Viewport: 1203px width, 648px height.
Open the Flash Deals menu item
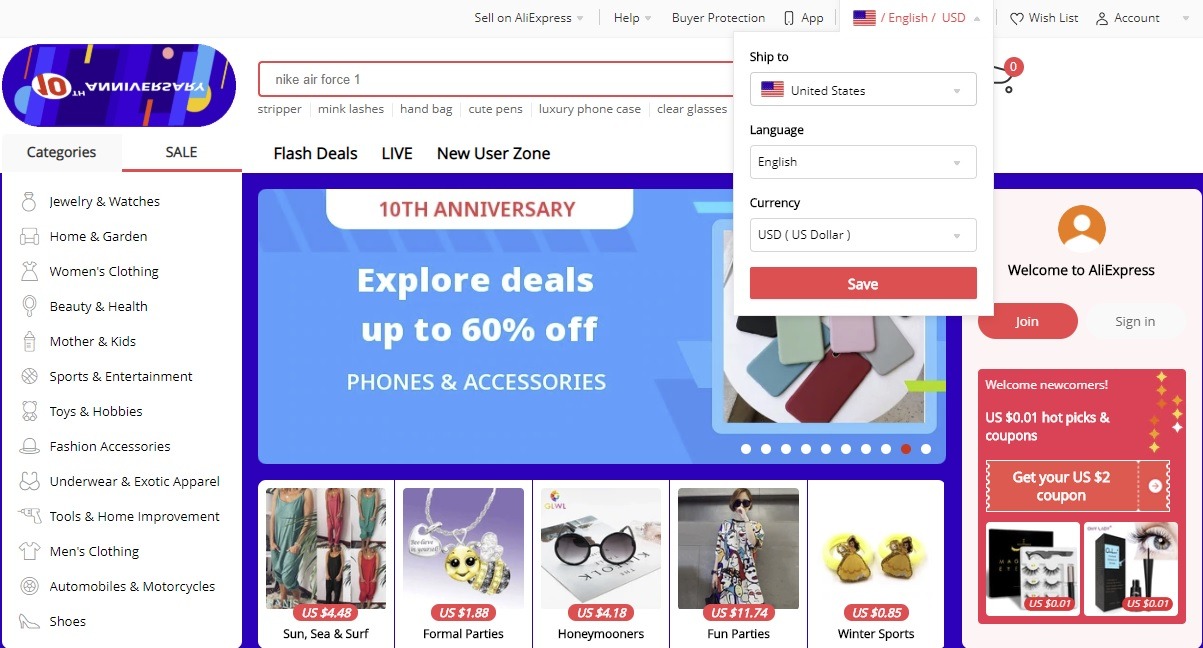coord(315,153)
